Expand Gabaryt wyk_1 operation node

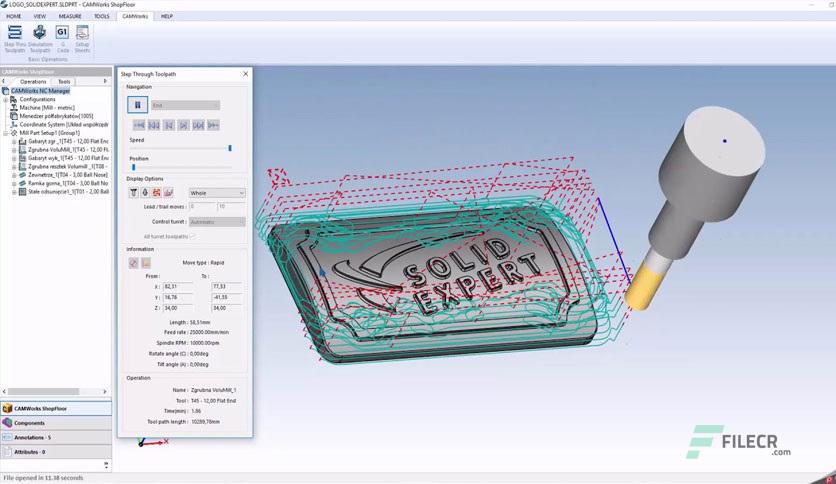(14, 158)
